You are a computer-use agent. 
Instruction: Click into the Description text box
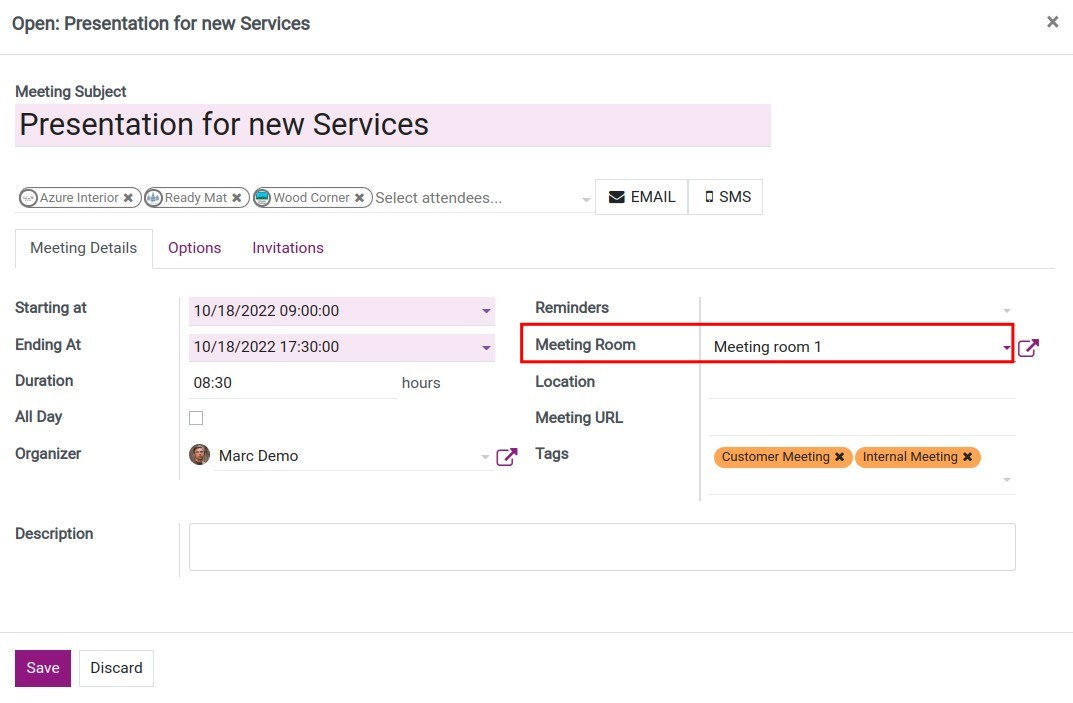(x=601, y=547)
